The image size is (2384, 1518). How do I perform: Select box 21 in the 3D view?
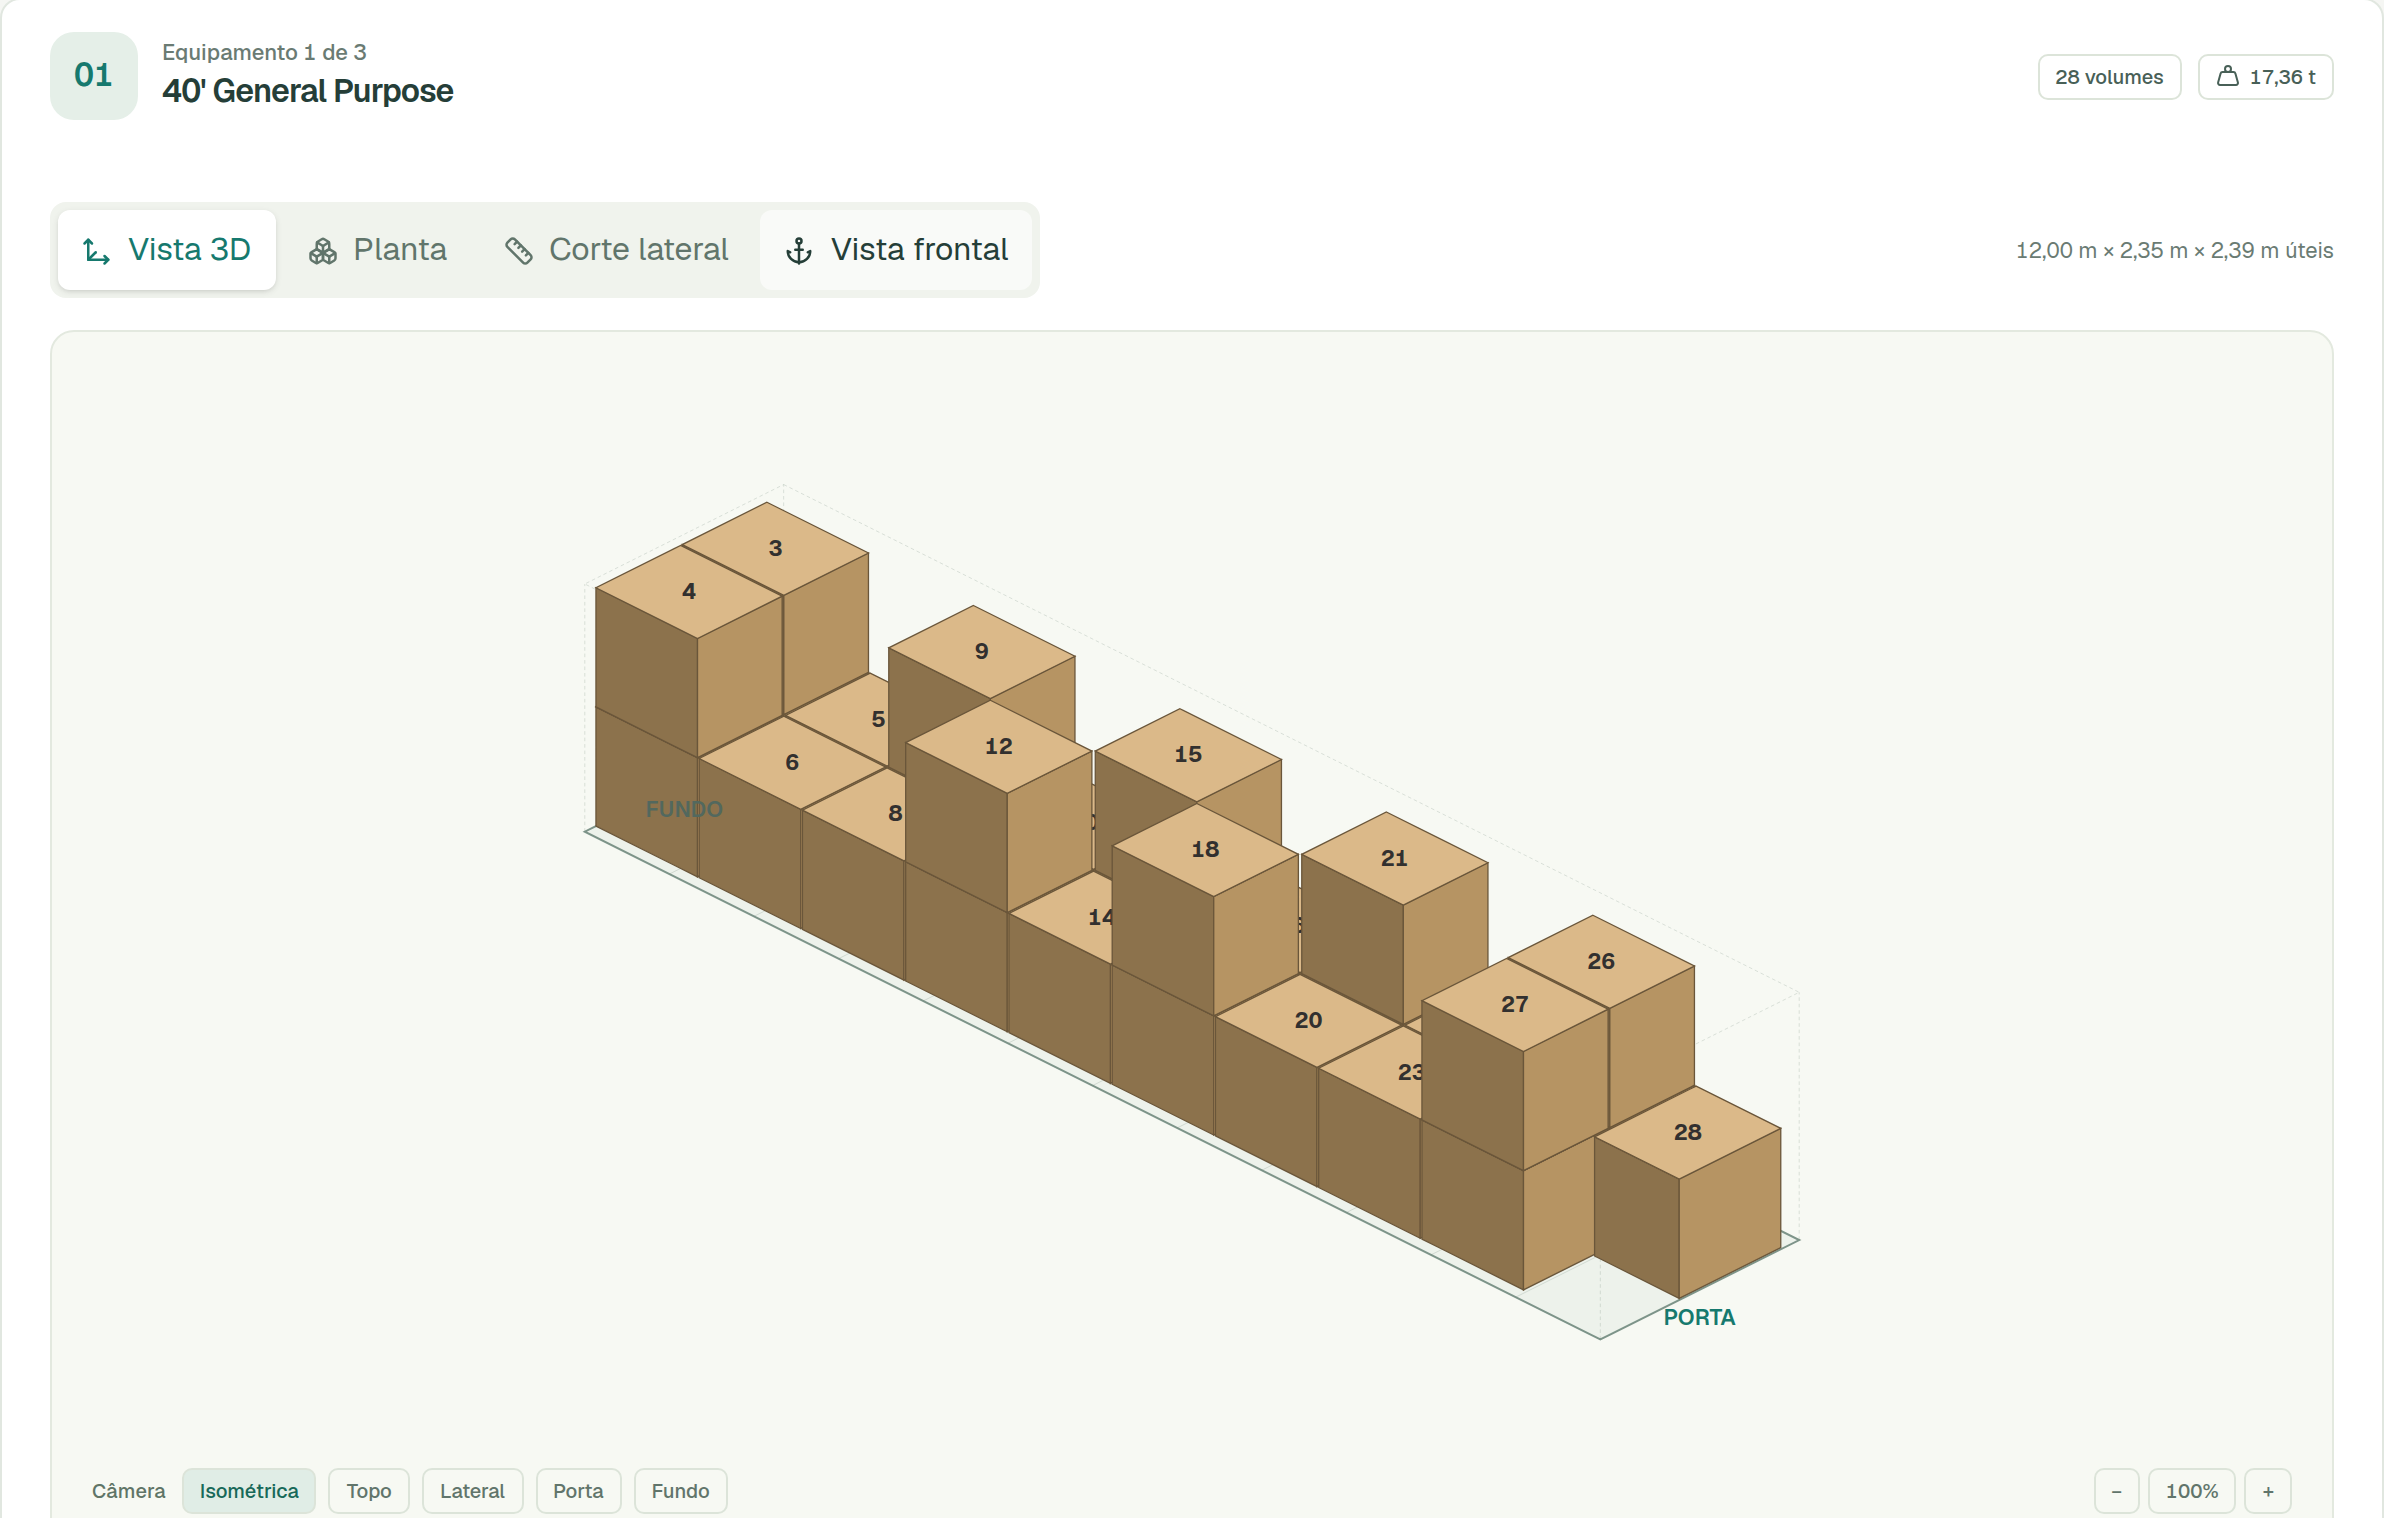tap(1394, 858)
